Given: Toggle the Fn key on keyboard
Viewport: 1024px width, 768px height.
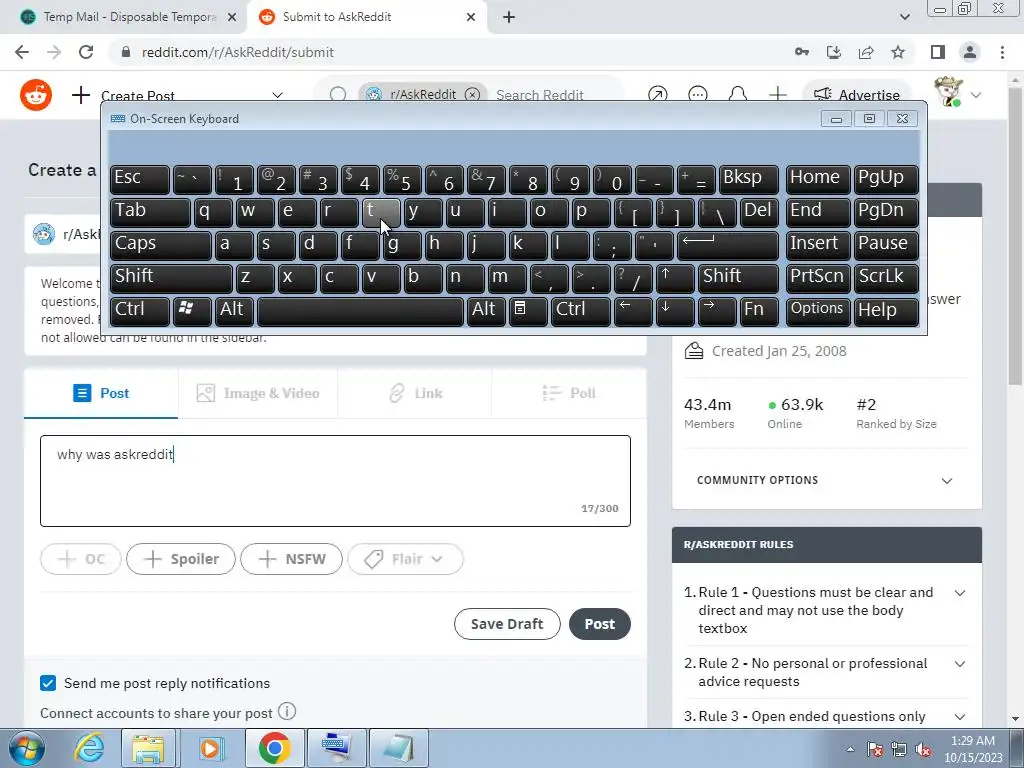Looking at the screenshot, I should tap(758, 312).
